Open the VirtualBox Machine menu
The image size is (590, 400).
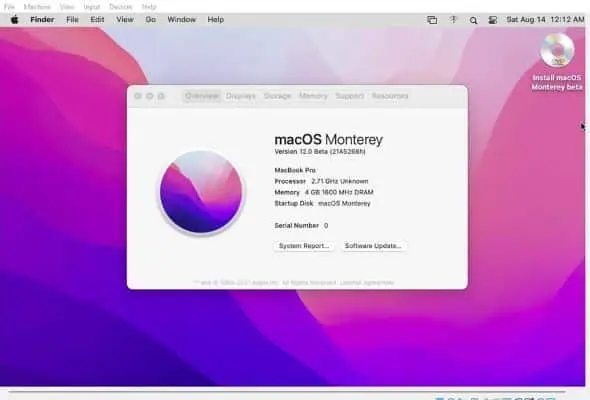click(37, 7)
